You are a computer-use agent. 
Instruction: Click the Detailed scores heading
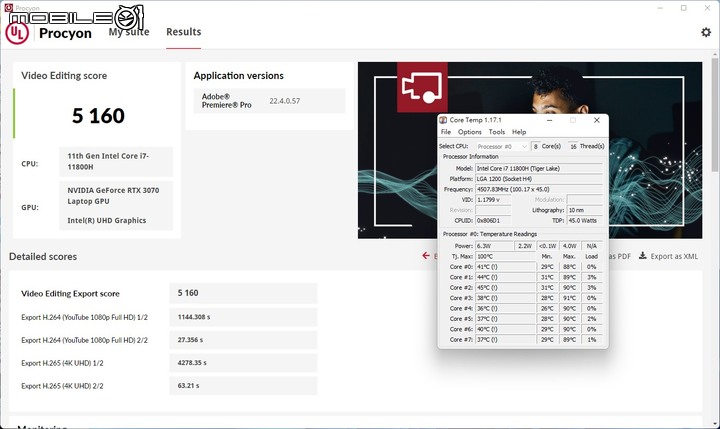pos(43,257)
